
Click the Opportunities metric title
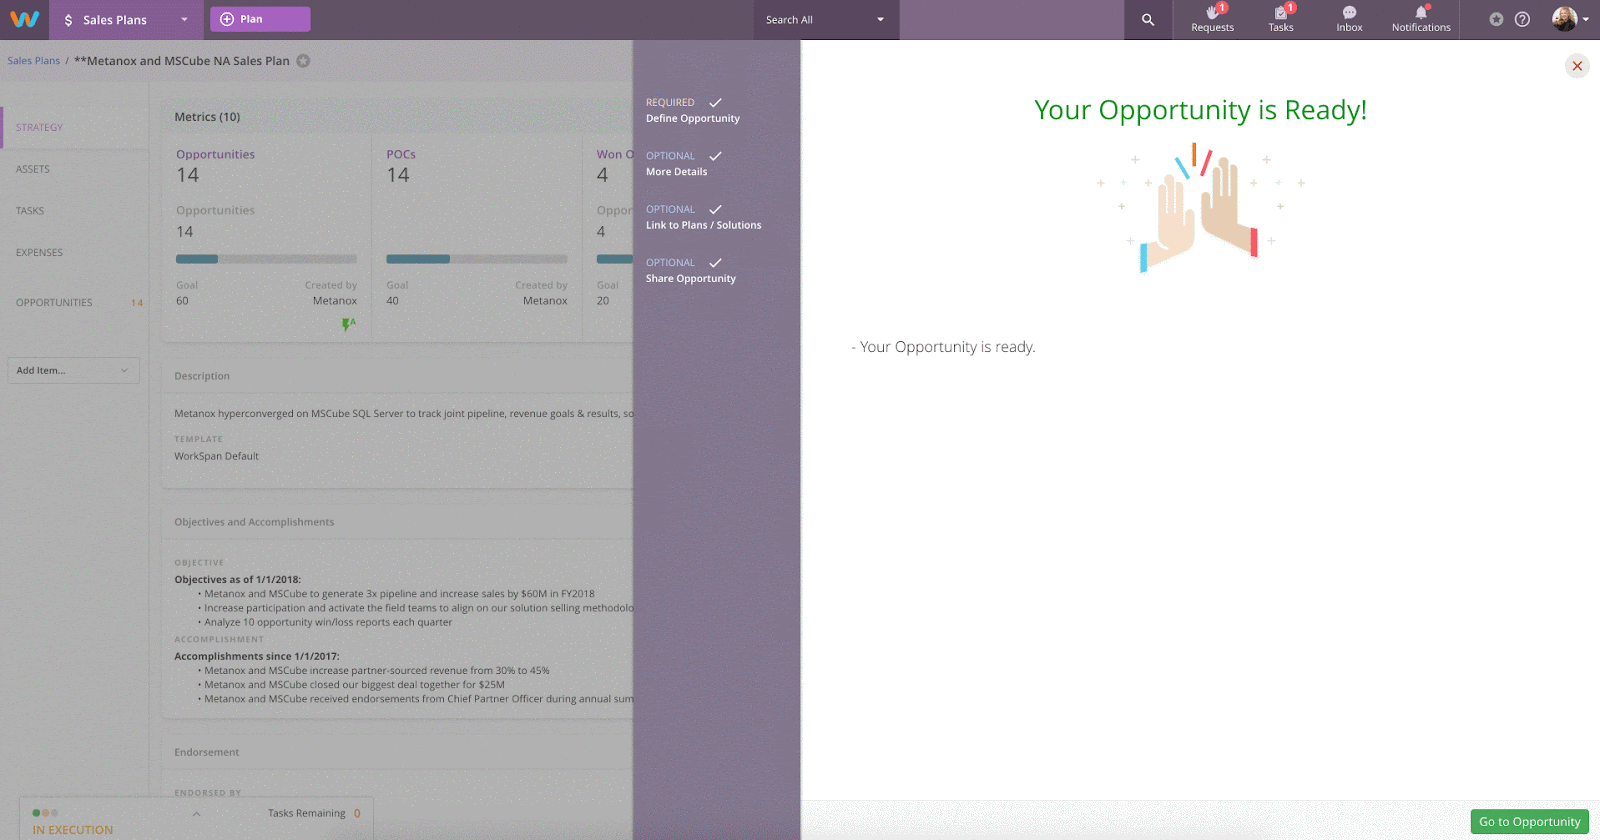tap(215, 155)
